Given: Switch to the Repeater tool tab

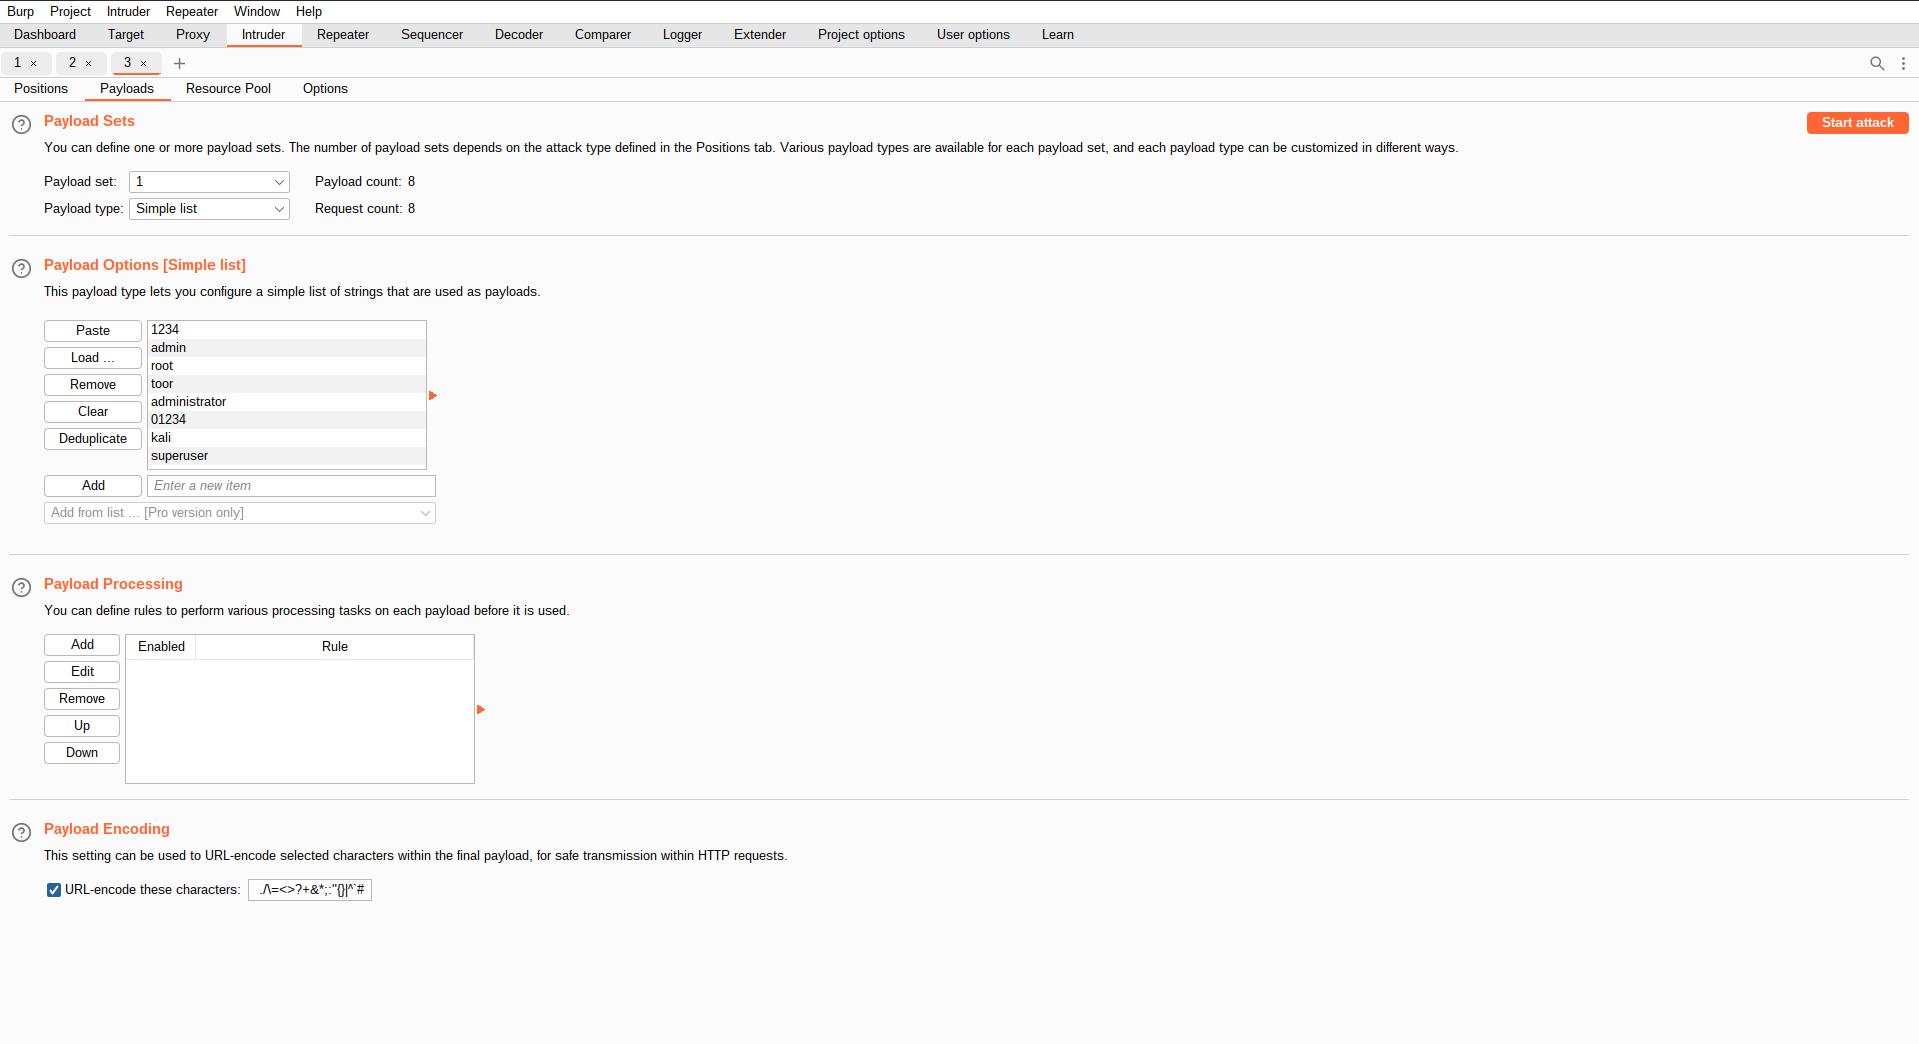Looking at the screenshot, I should (x=343, y=35).
